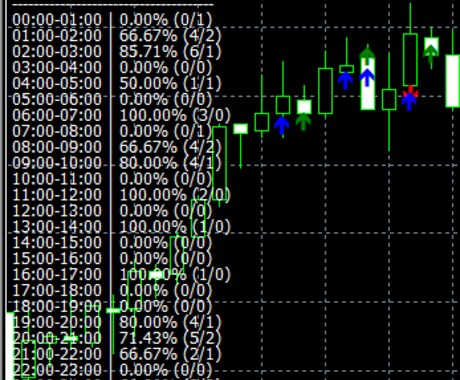Select the 07:00-08:00 row showing 0.00% (0/1)

click(x=112, y=131)
